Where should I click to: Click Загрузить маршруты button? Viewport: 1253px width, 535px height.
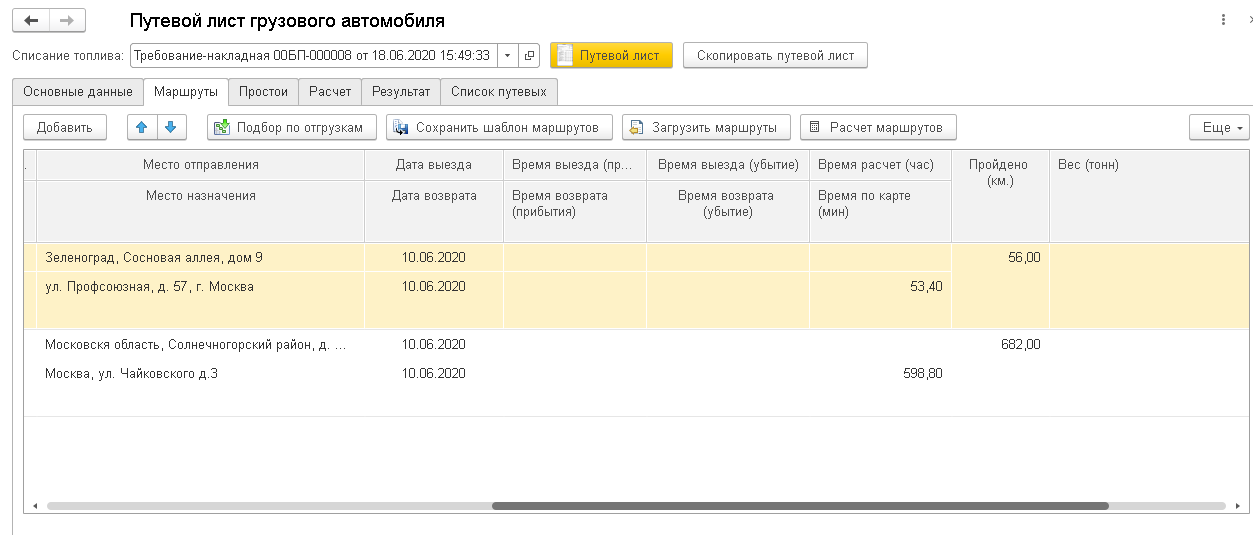click(706, 127)
